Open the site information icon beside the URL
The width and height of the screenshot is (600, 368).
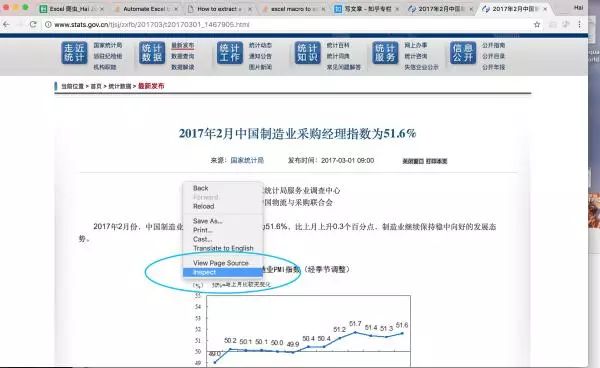pos(48,24)
